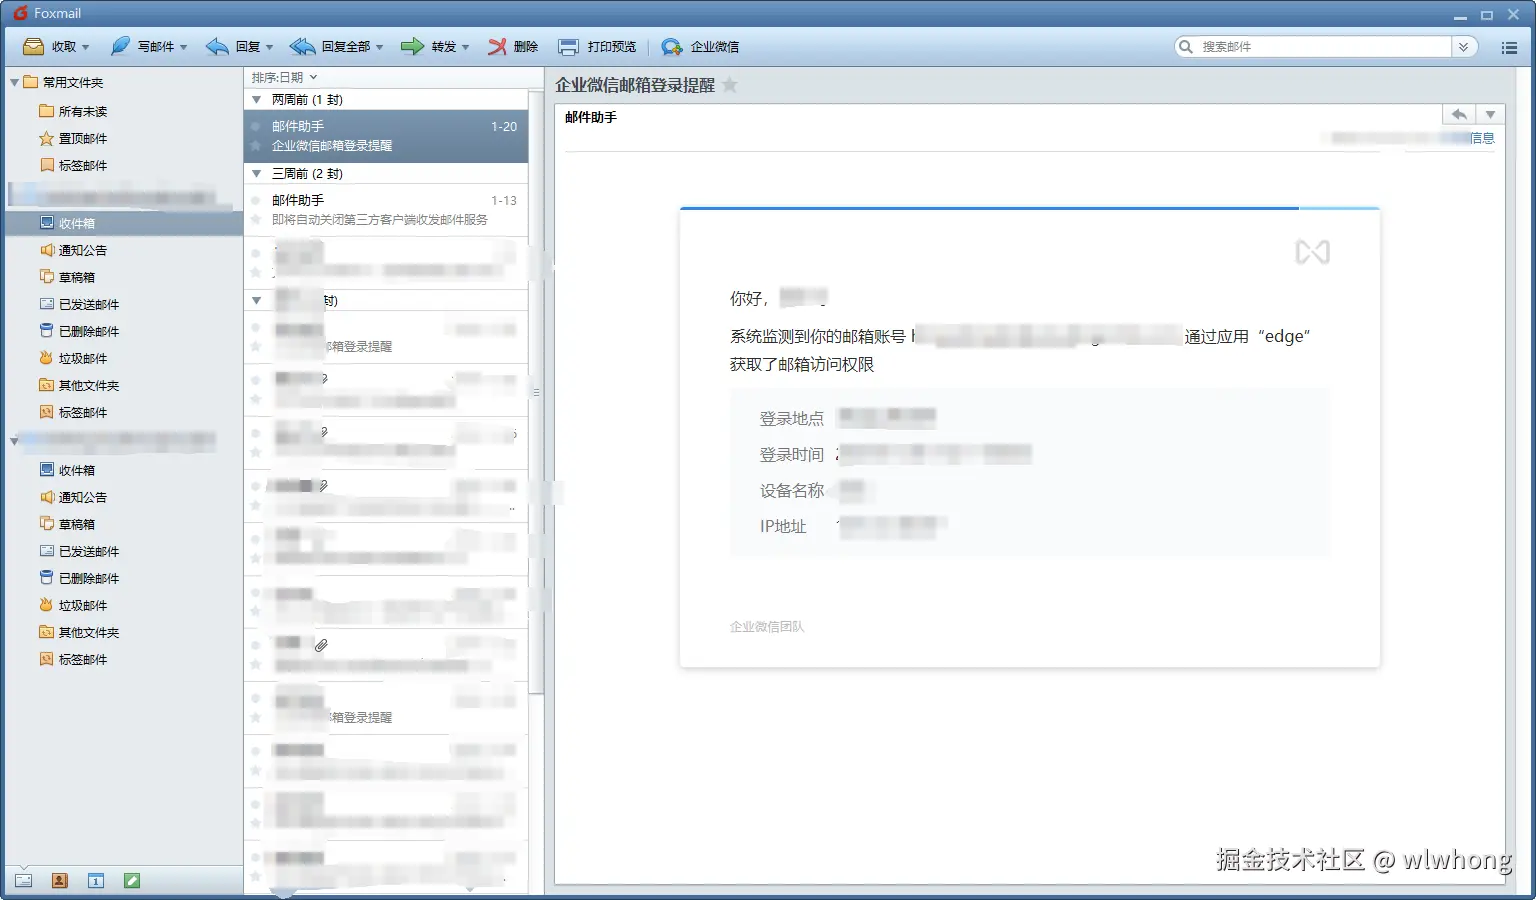Compose a new message with 写邮件
Image resolution: width=1536 pixels, height=900 pixels.
(142, 47)
